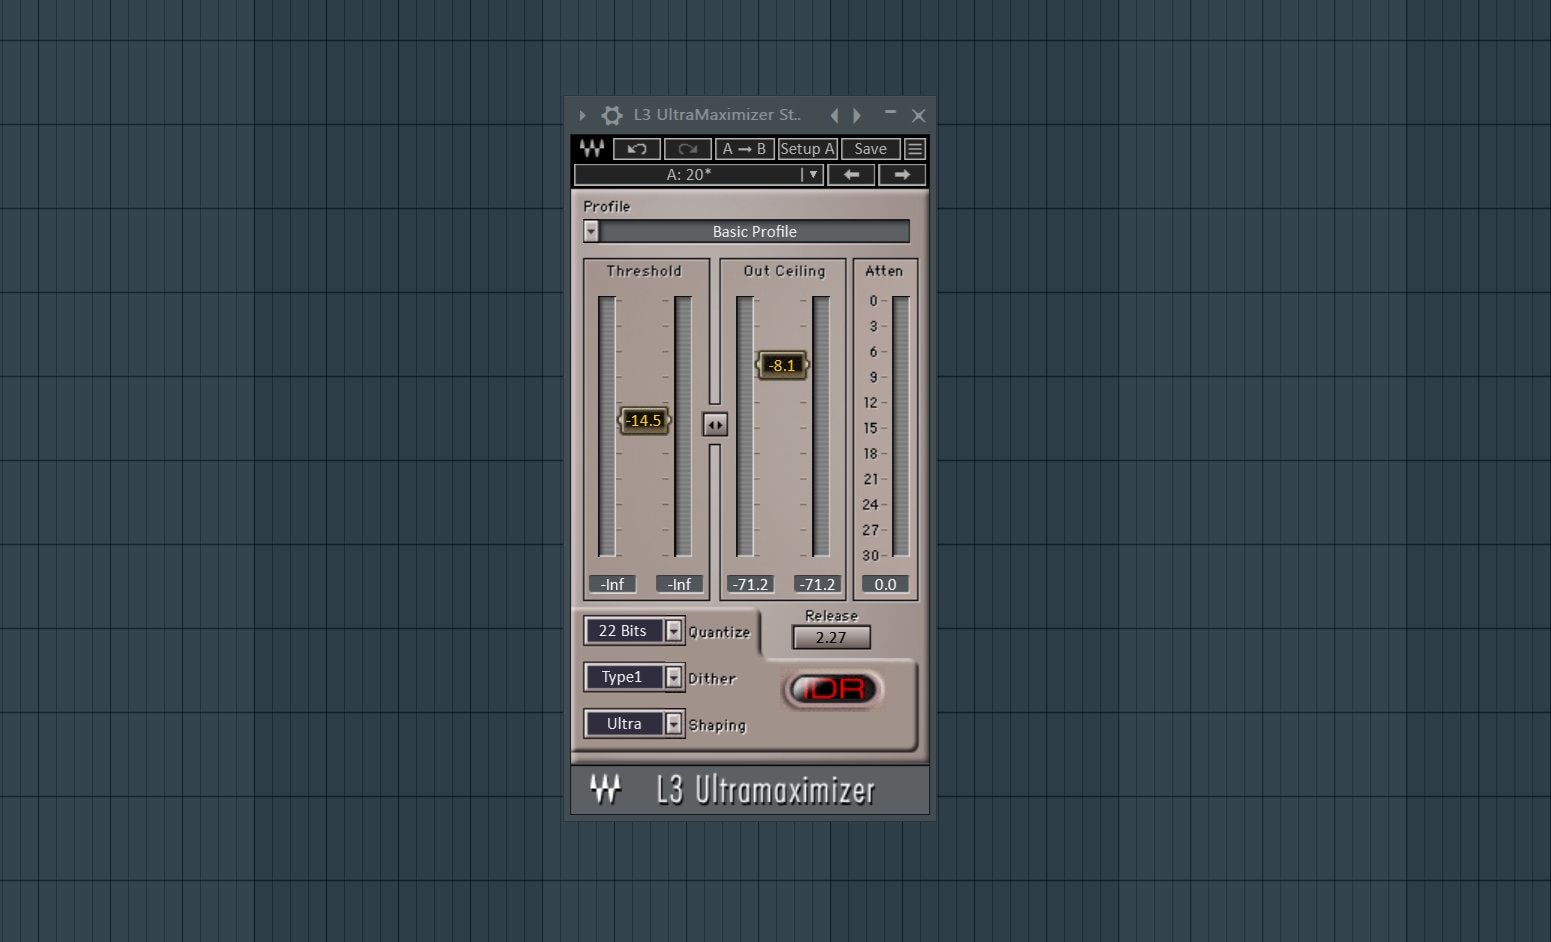Expand the plugin window menu triangle

coord(583,115)
